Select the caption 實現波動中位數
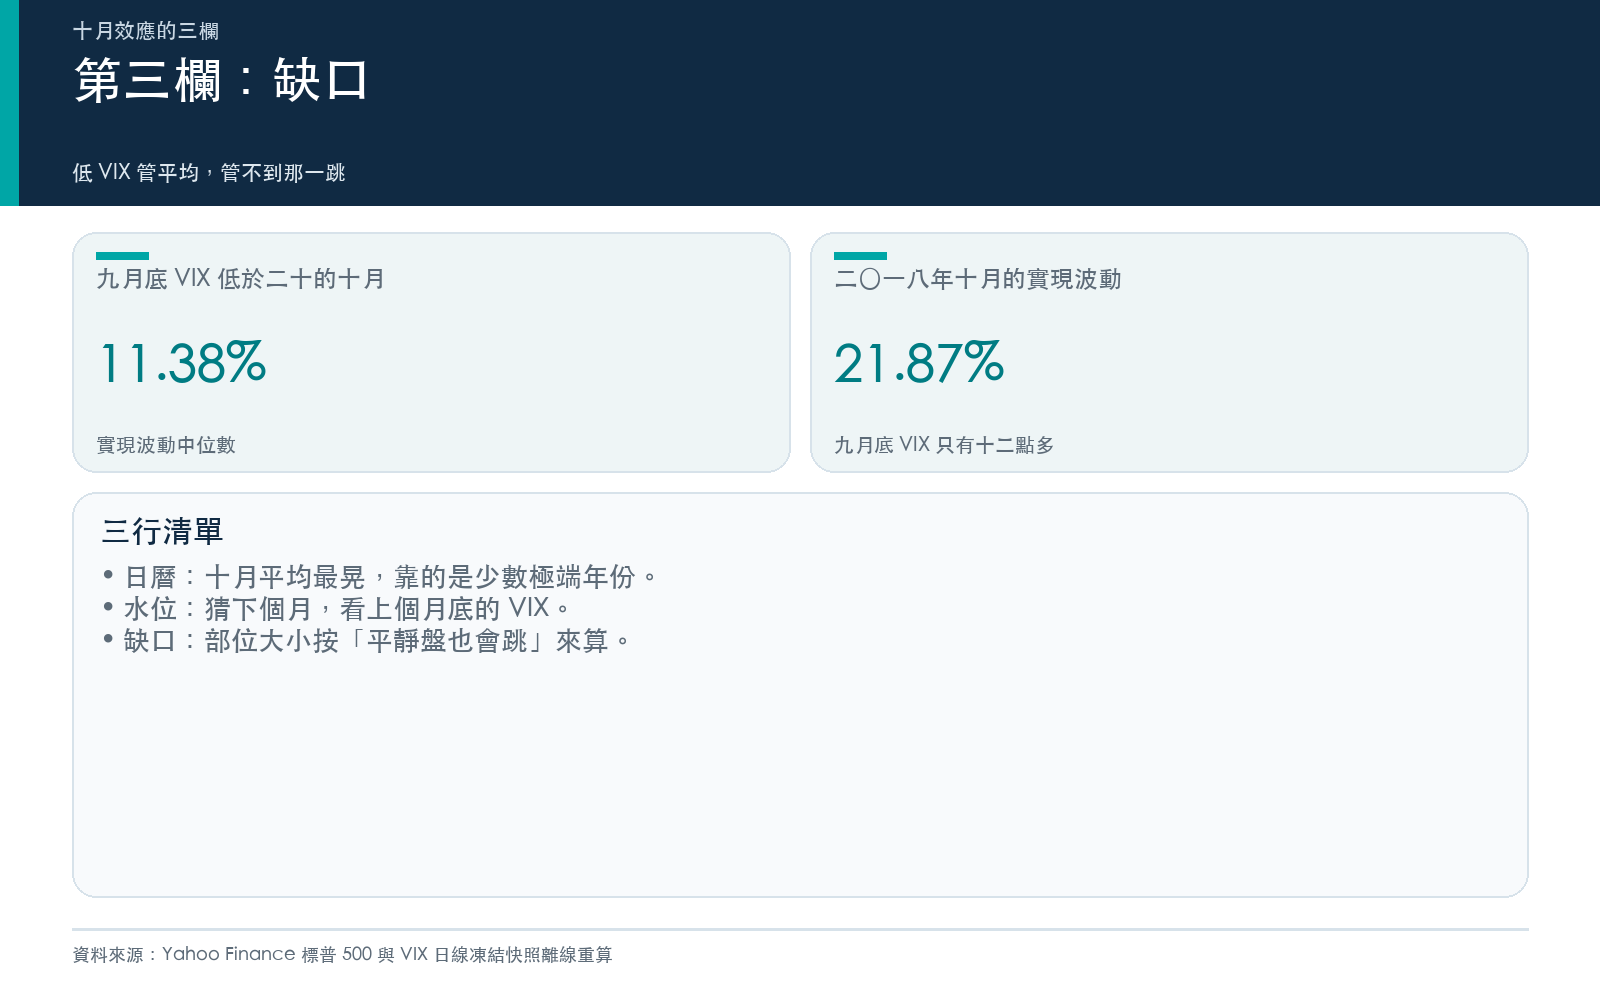The width and height of the screenshot is (1600, 1000). click(x=166, y=445)
